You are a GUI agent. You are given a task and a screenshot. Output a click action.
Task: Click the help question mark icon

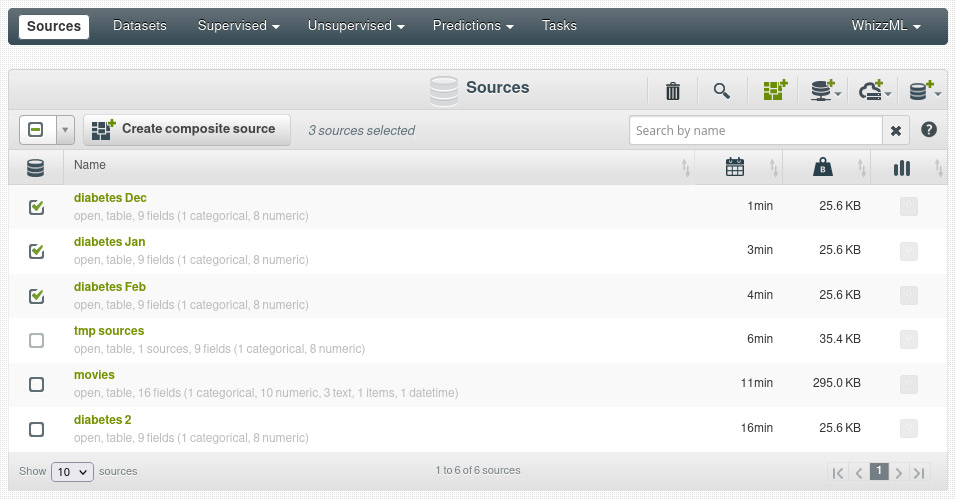928,130
